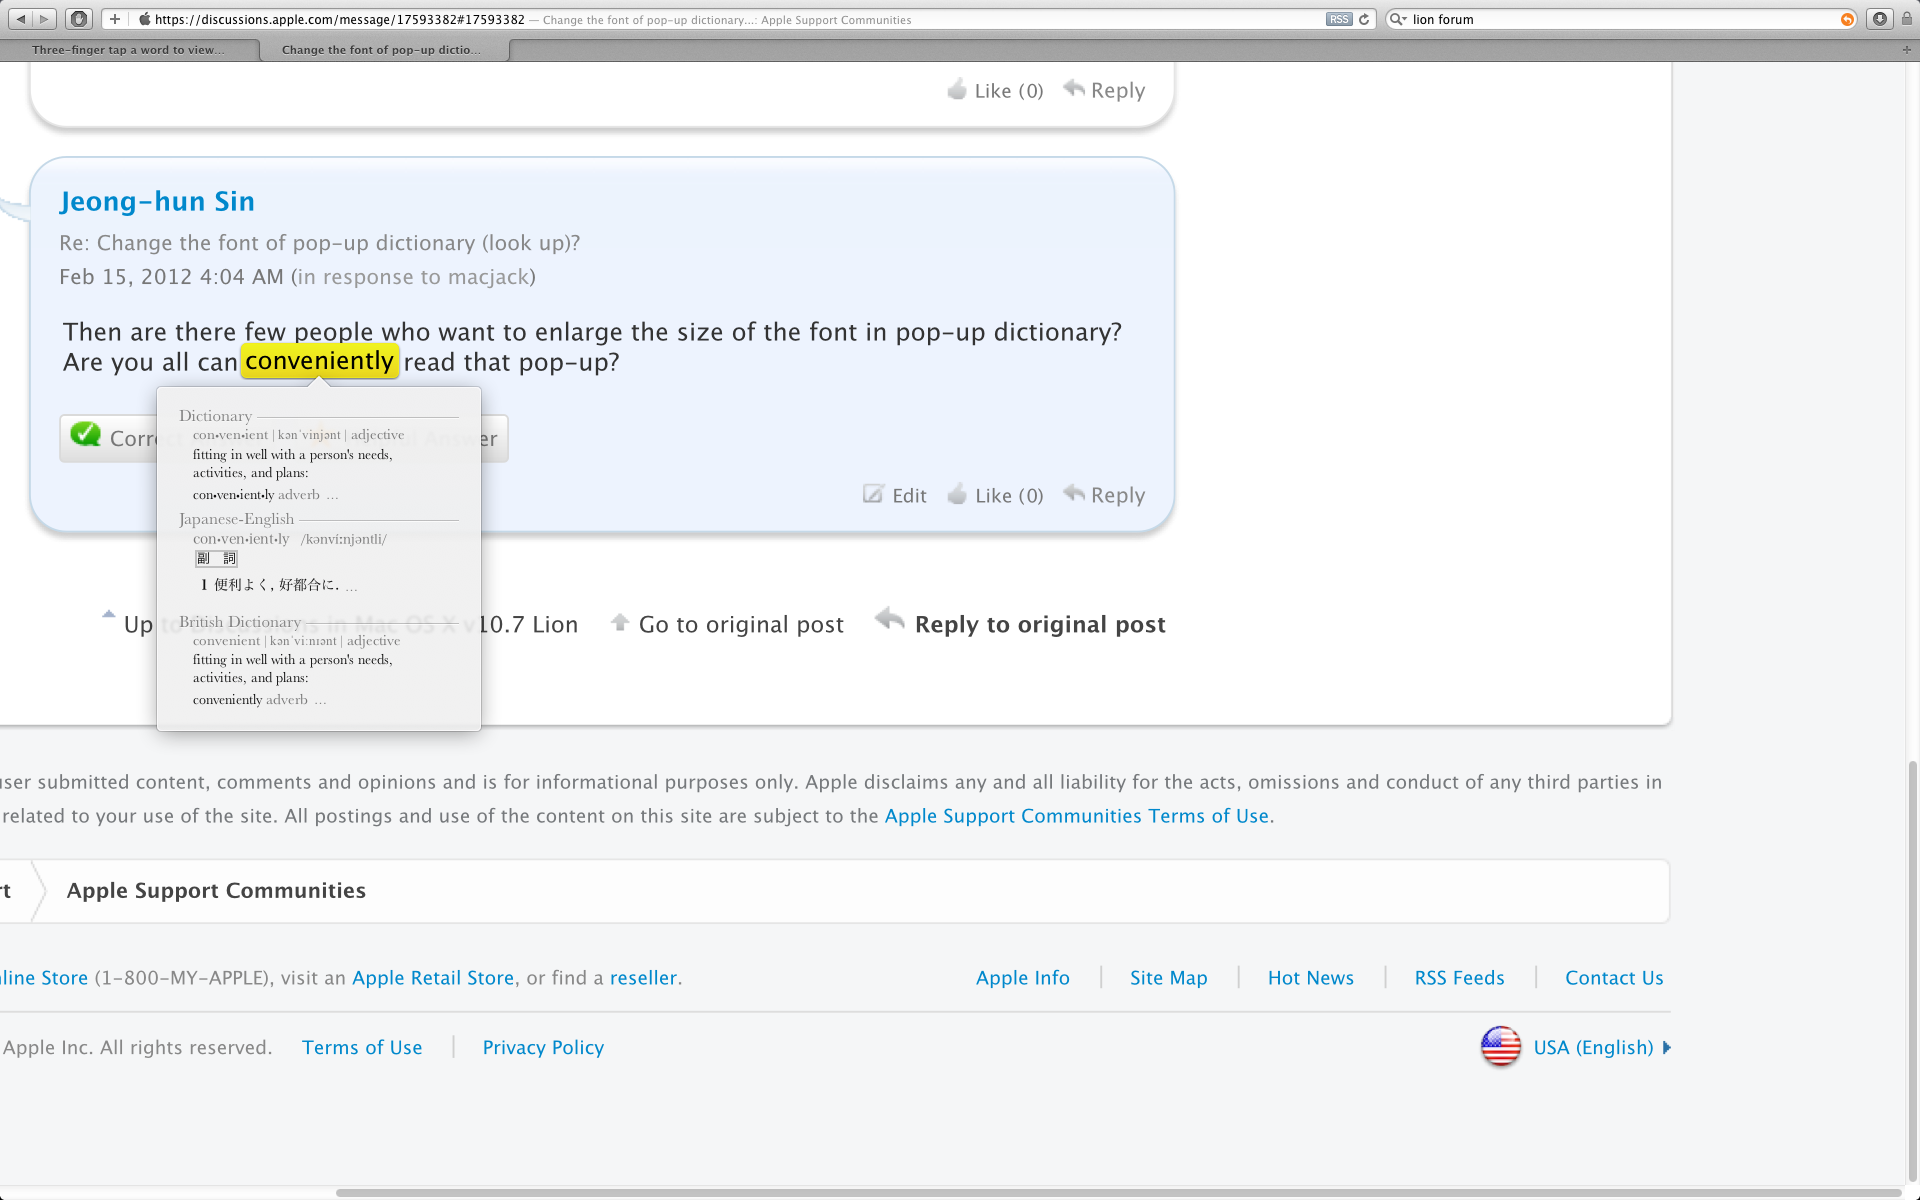Screen dimensions: 1920x1200
Task: Open Apple Support Communities Terms of Use link
Action: [1076, 816]
